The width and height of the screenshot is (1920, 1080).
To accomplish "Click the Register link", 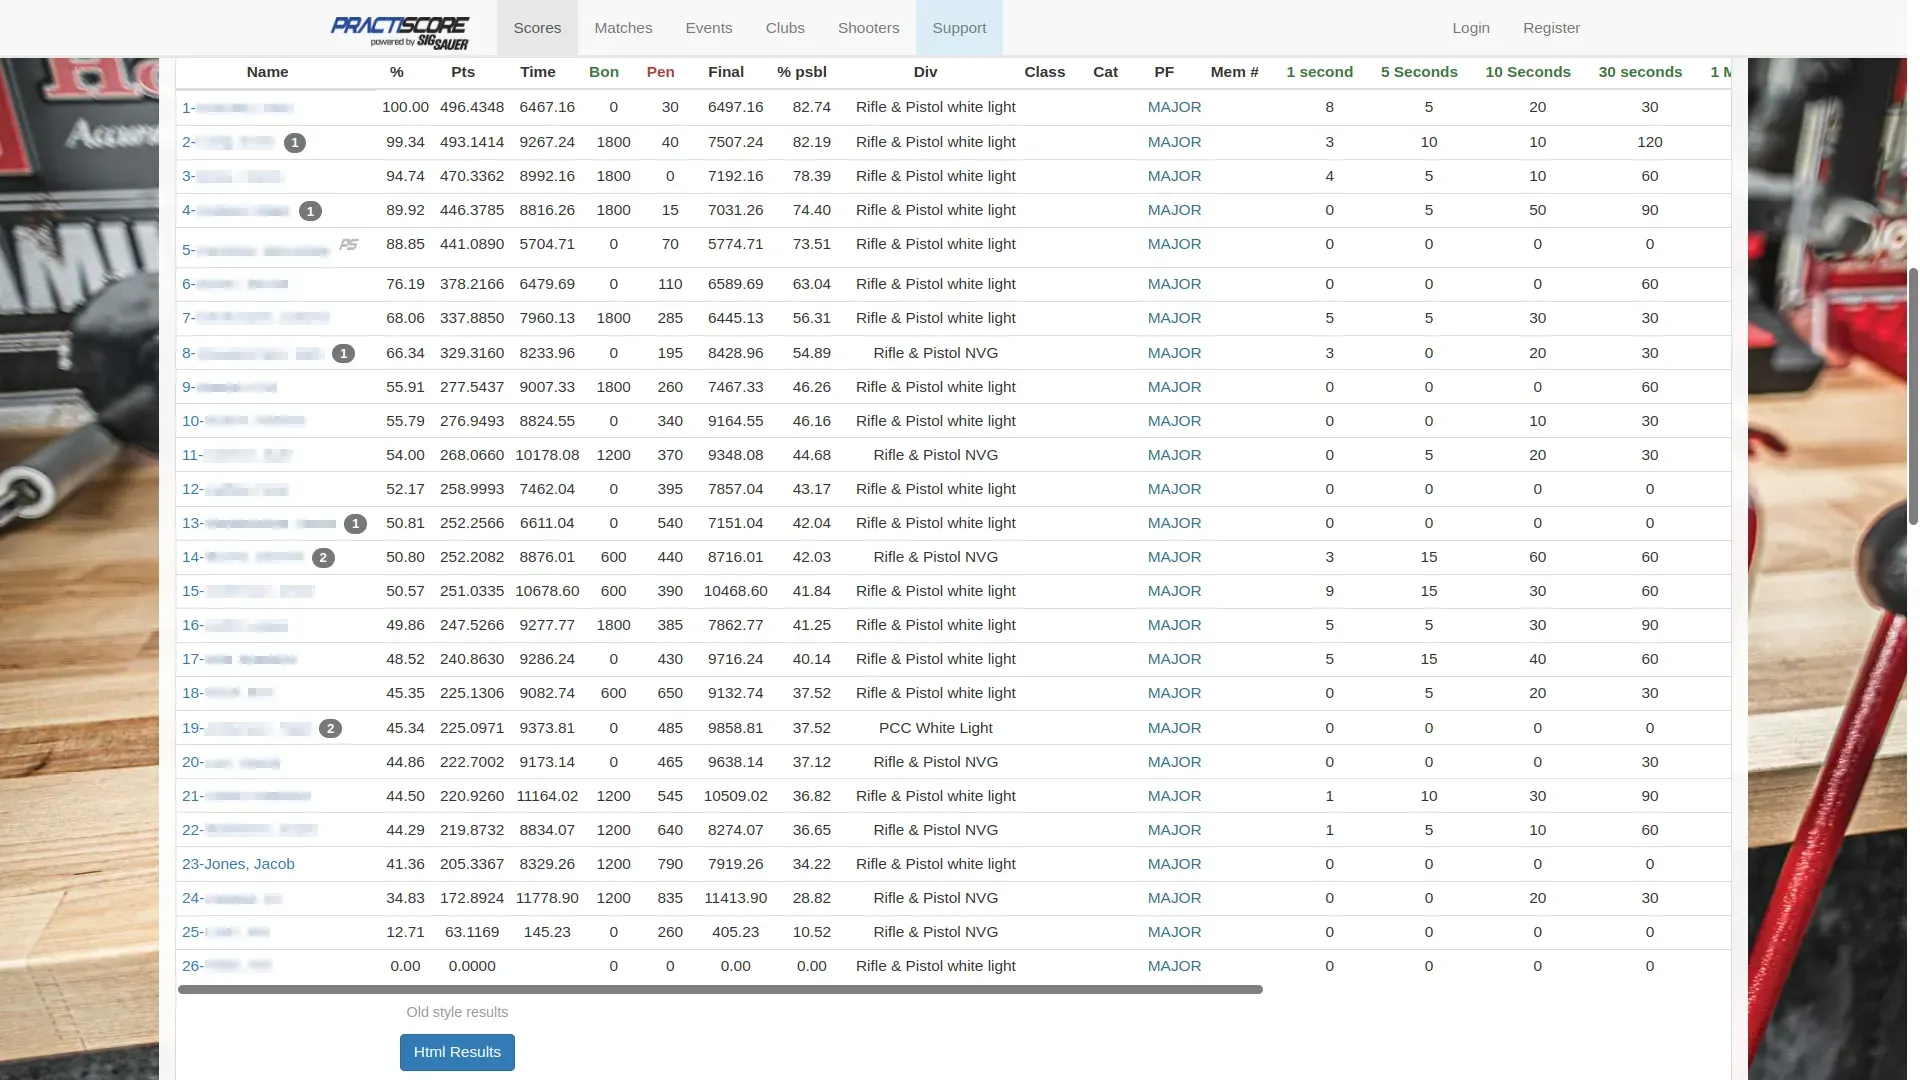I will click(x=1551, y=28).
